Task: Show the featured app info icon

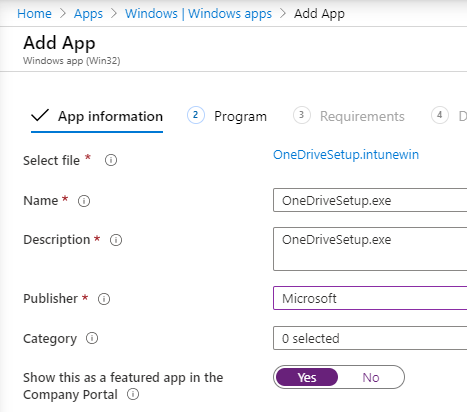Action: click(133, 394)
